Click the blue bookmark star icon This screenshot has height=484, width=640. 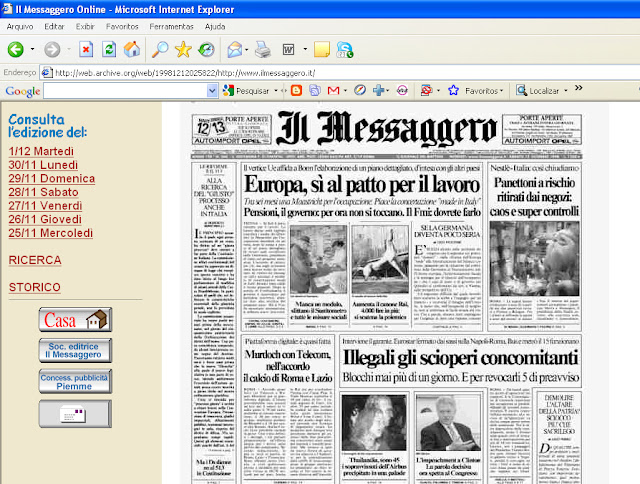(x=453, y=90)
